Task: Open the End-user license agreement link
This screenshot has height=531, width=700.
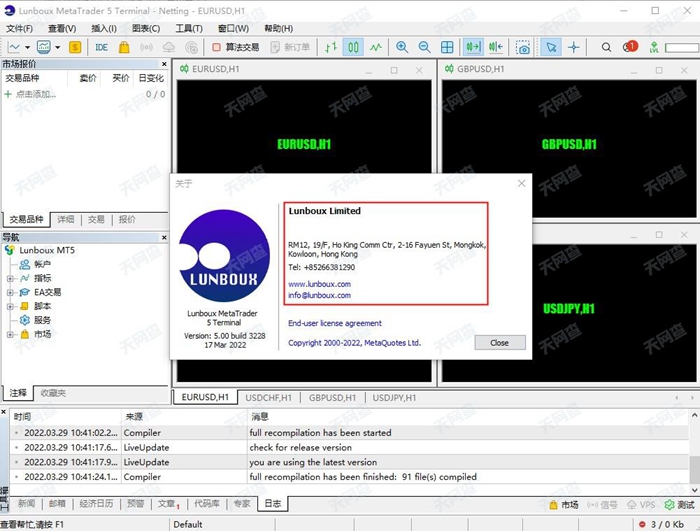Action: [x=334, y=323]
